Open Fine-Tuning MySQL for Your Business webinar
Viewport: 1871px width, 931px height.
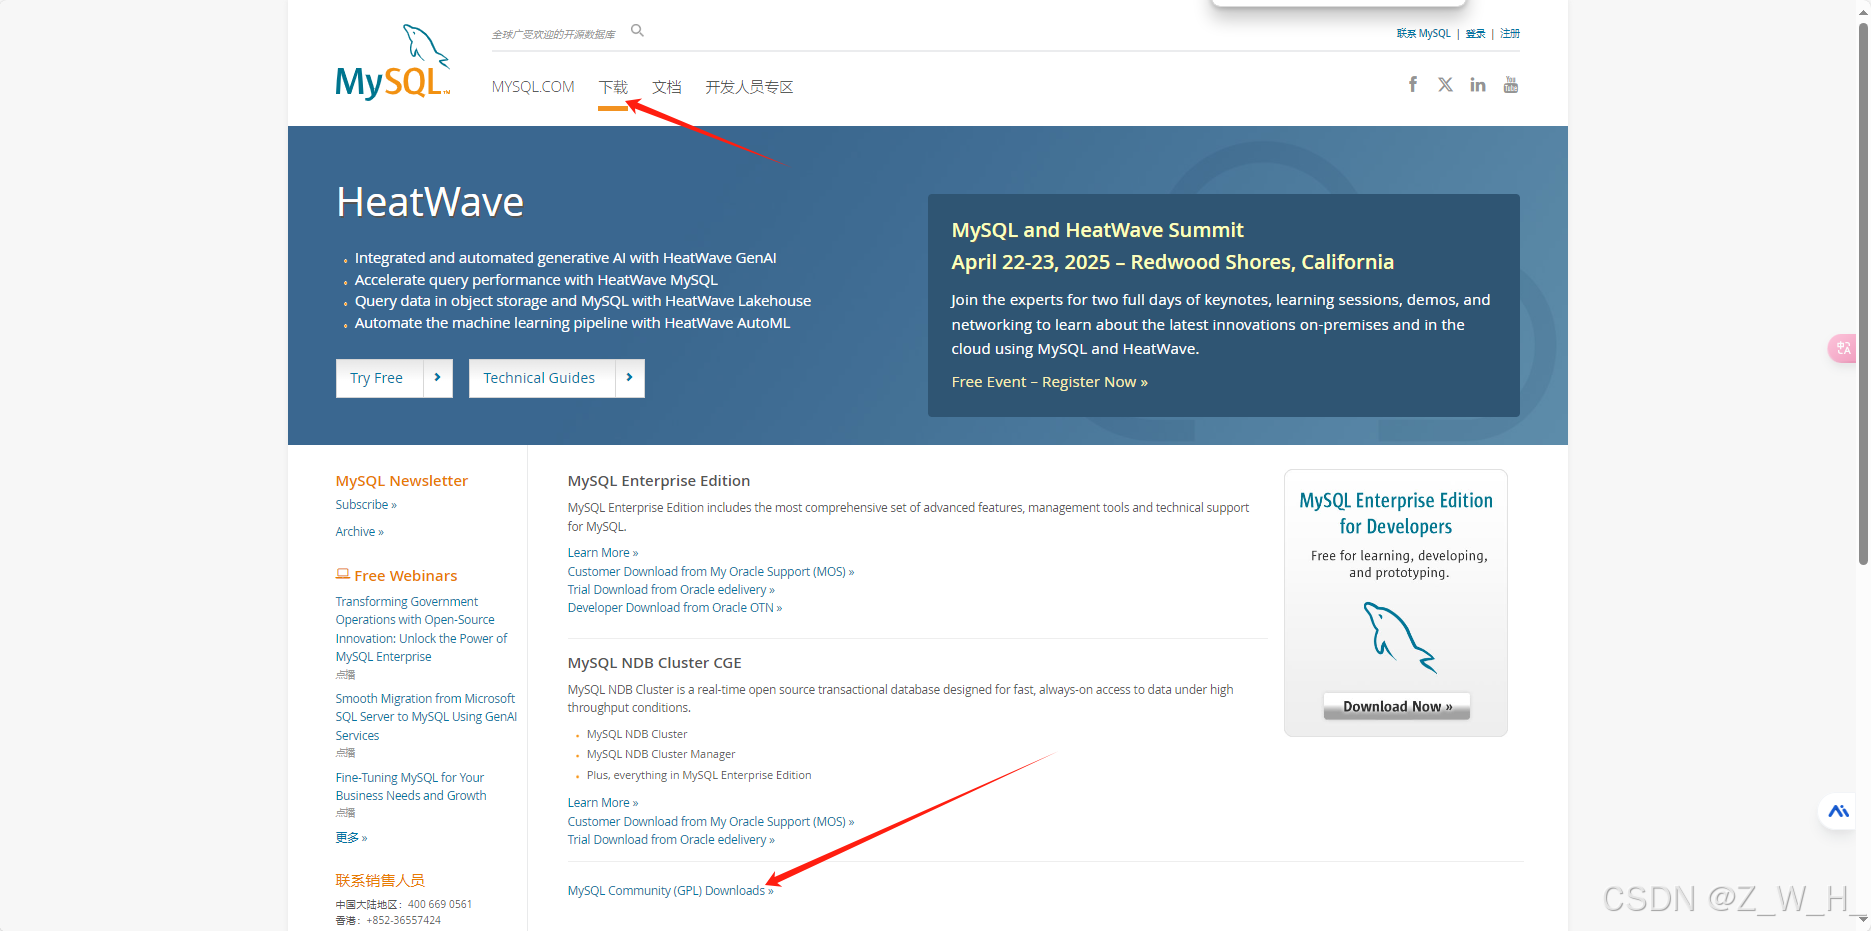pyautogui.click(x=411, y=787)
